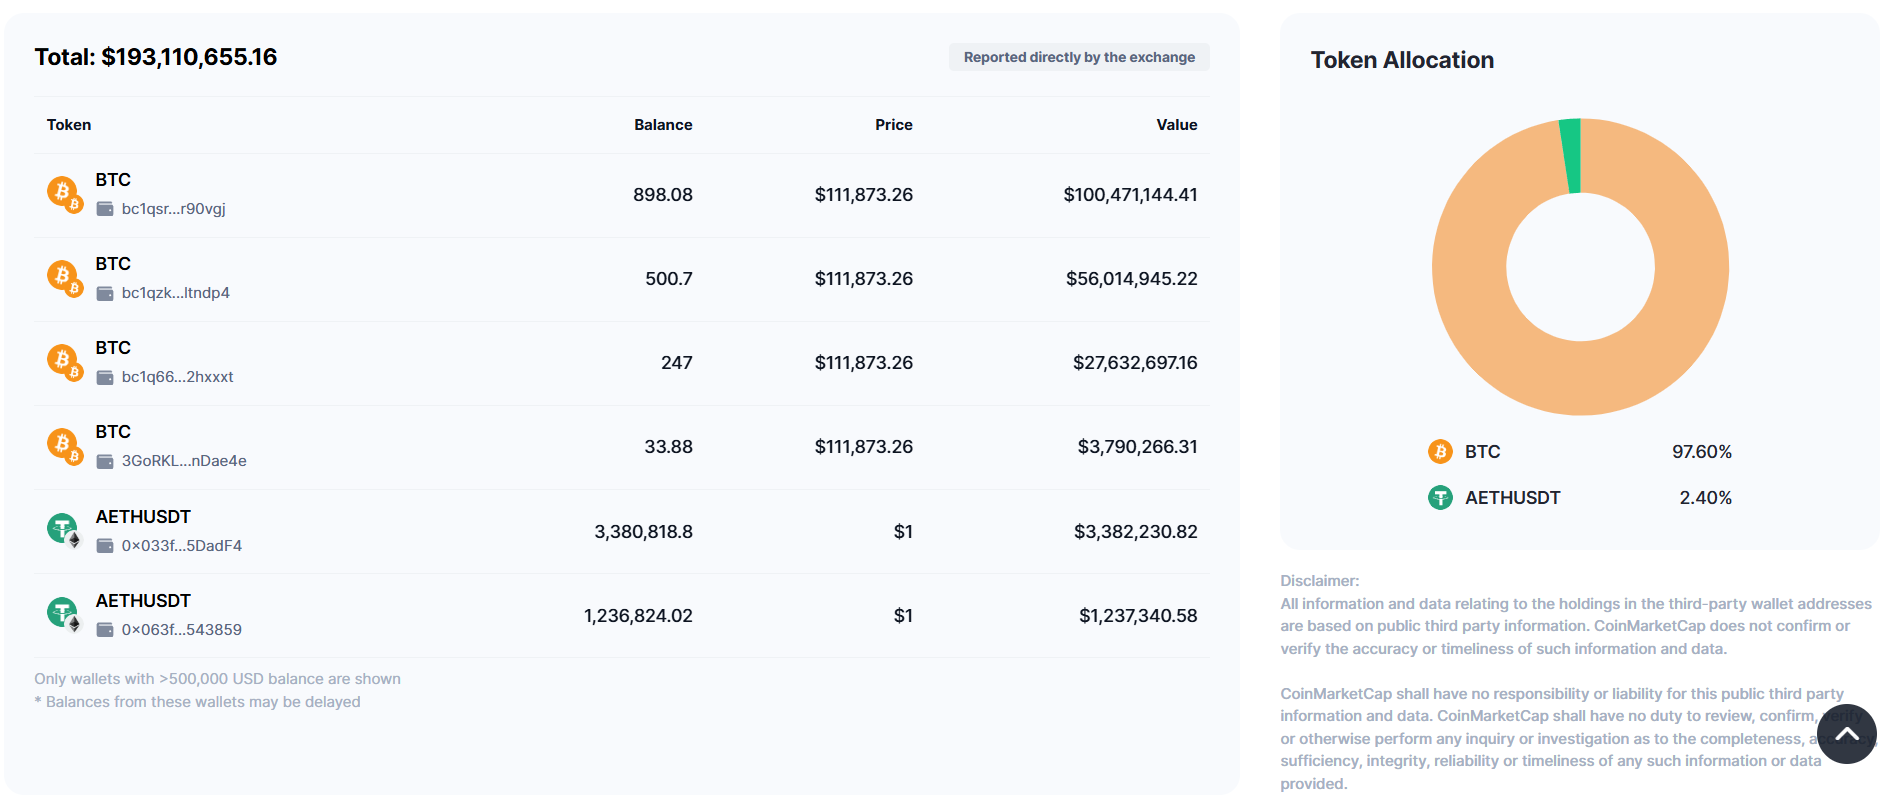1890x807 pixels.
Task: Click the wallet icon beside 0×063f...543859
Action: click(105, 630)
